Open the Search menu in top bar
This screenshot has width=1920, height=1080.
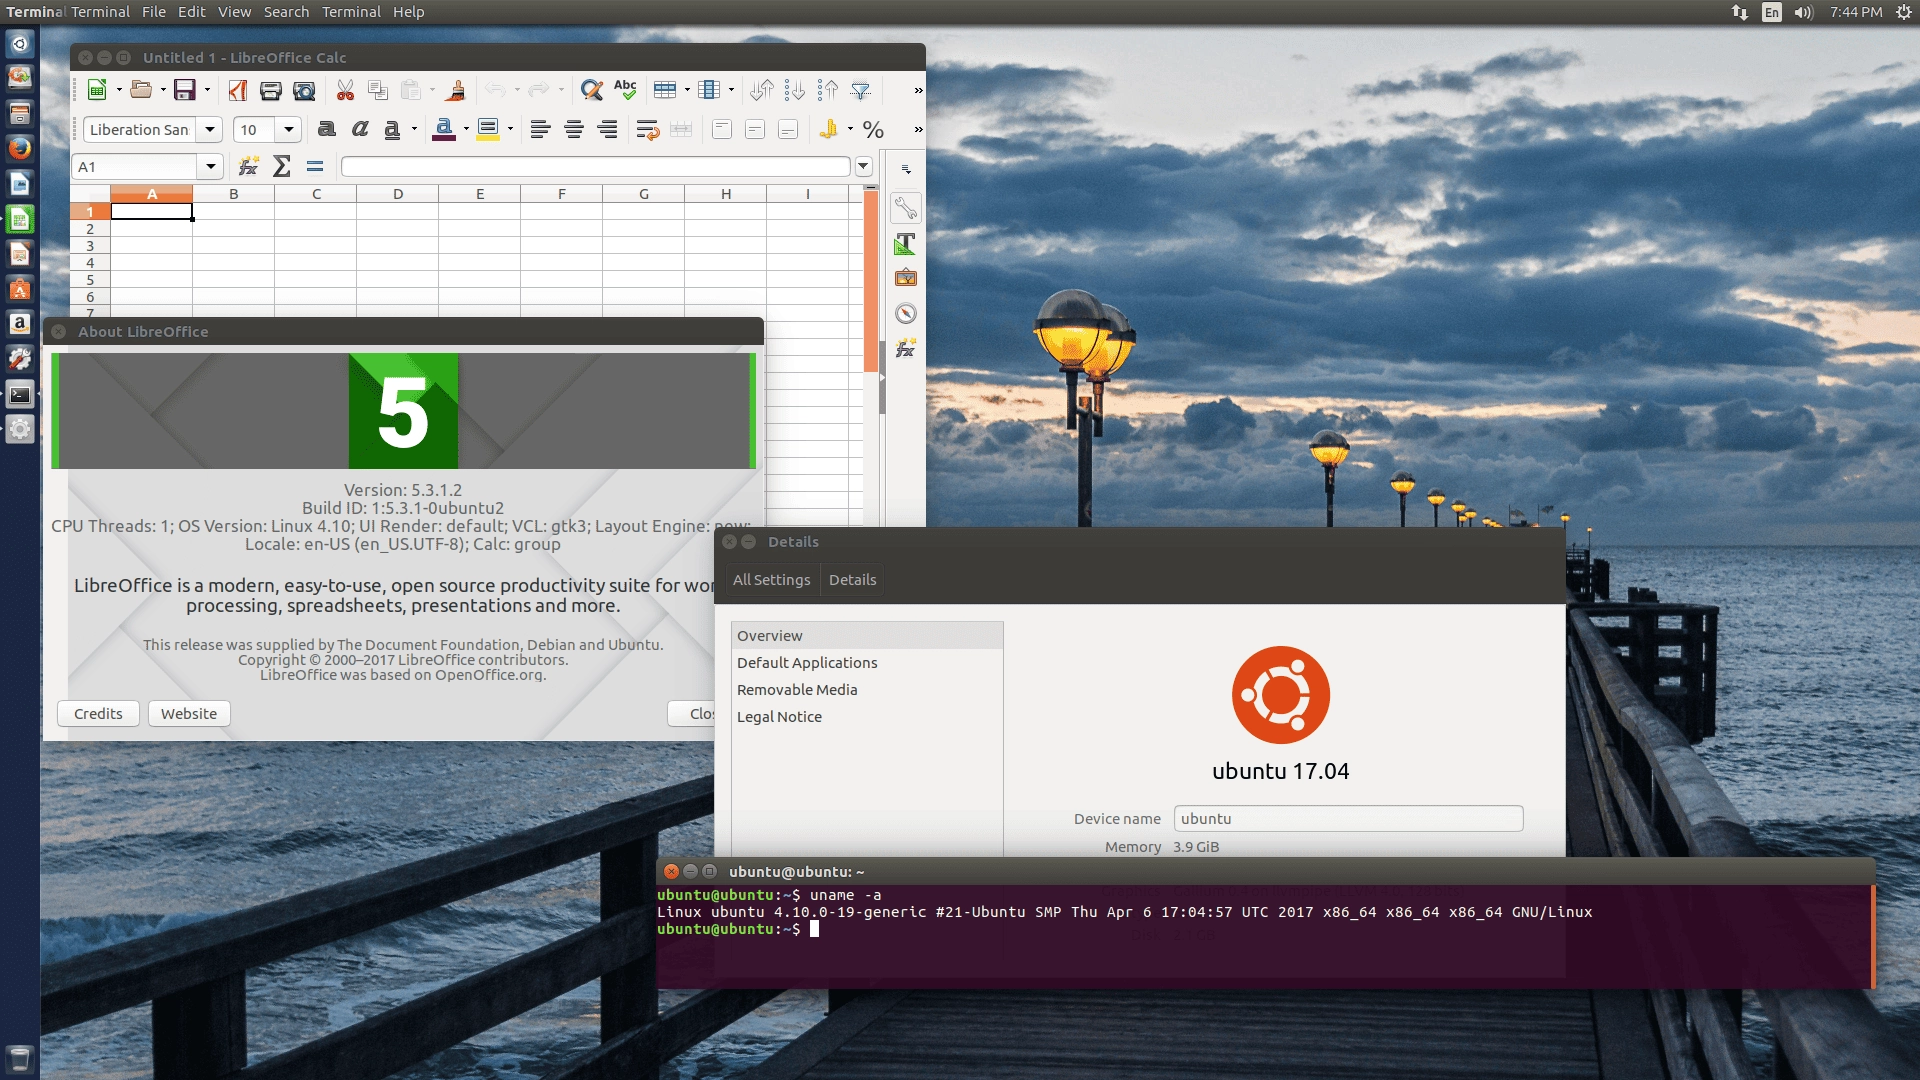(287, 12)
